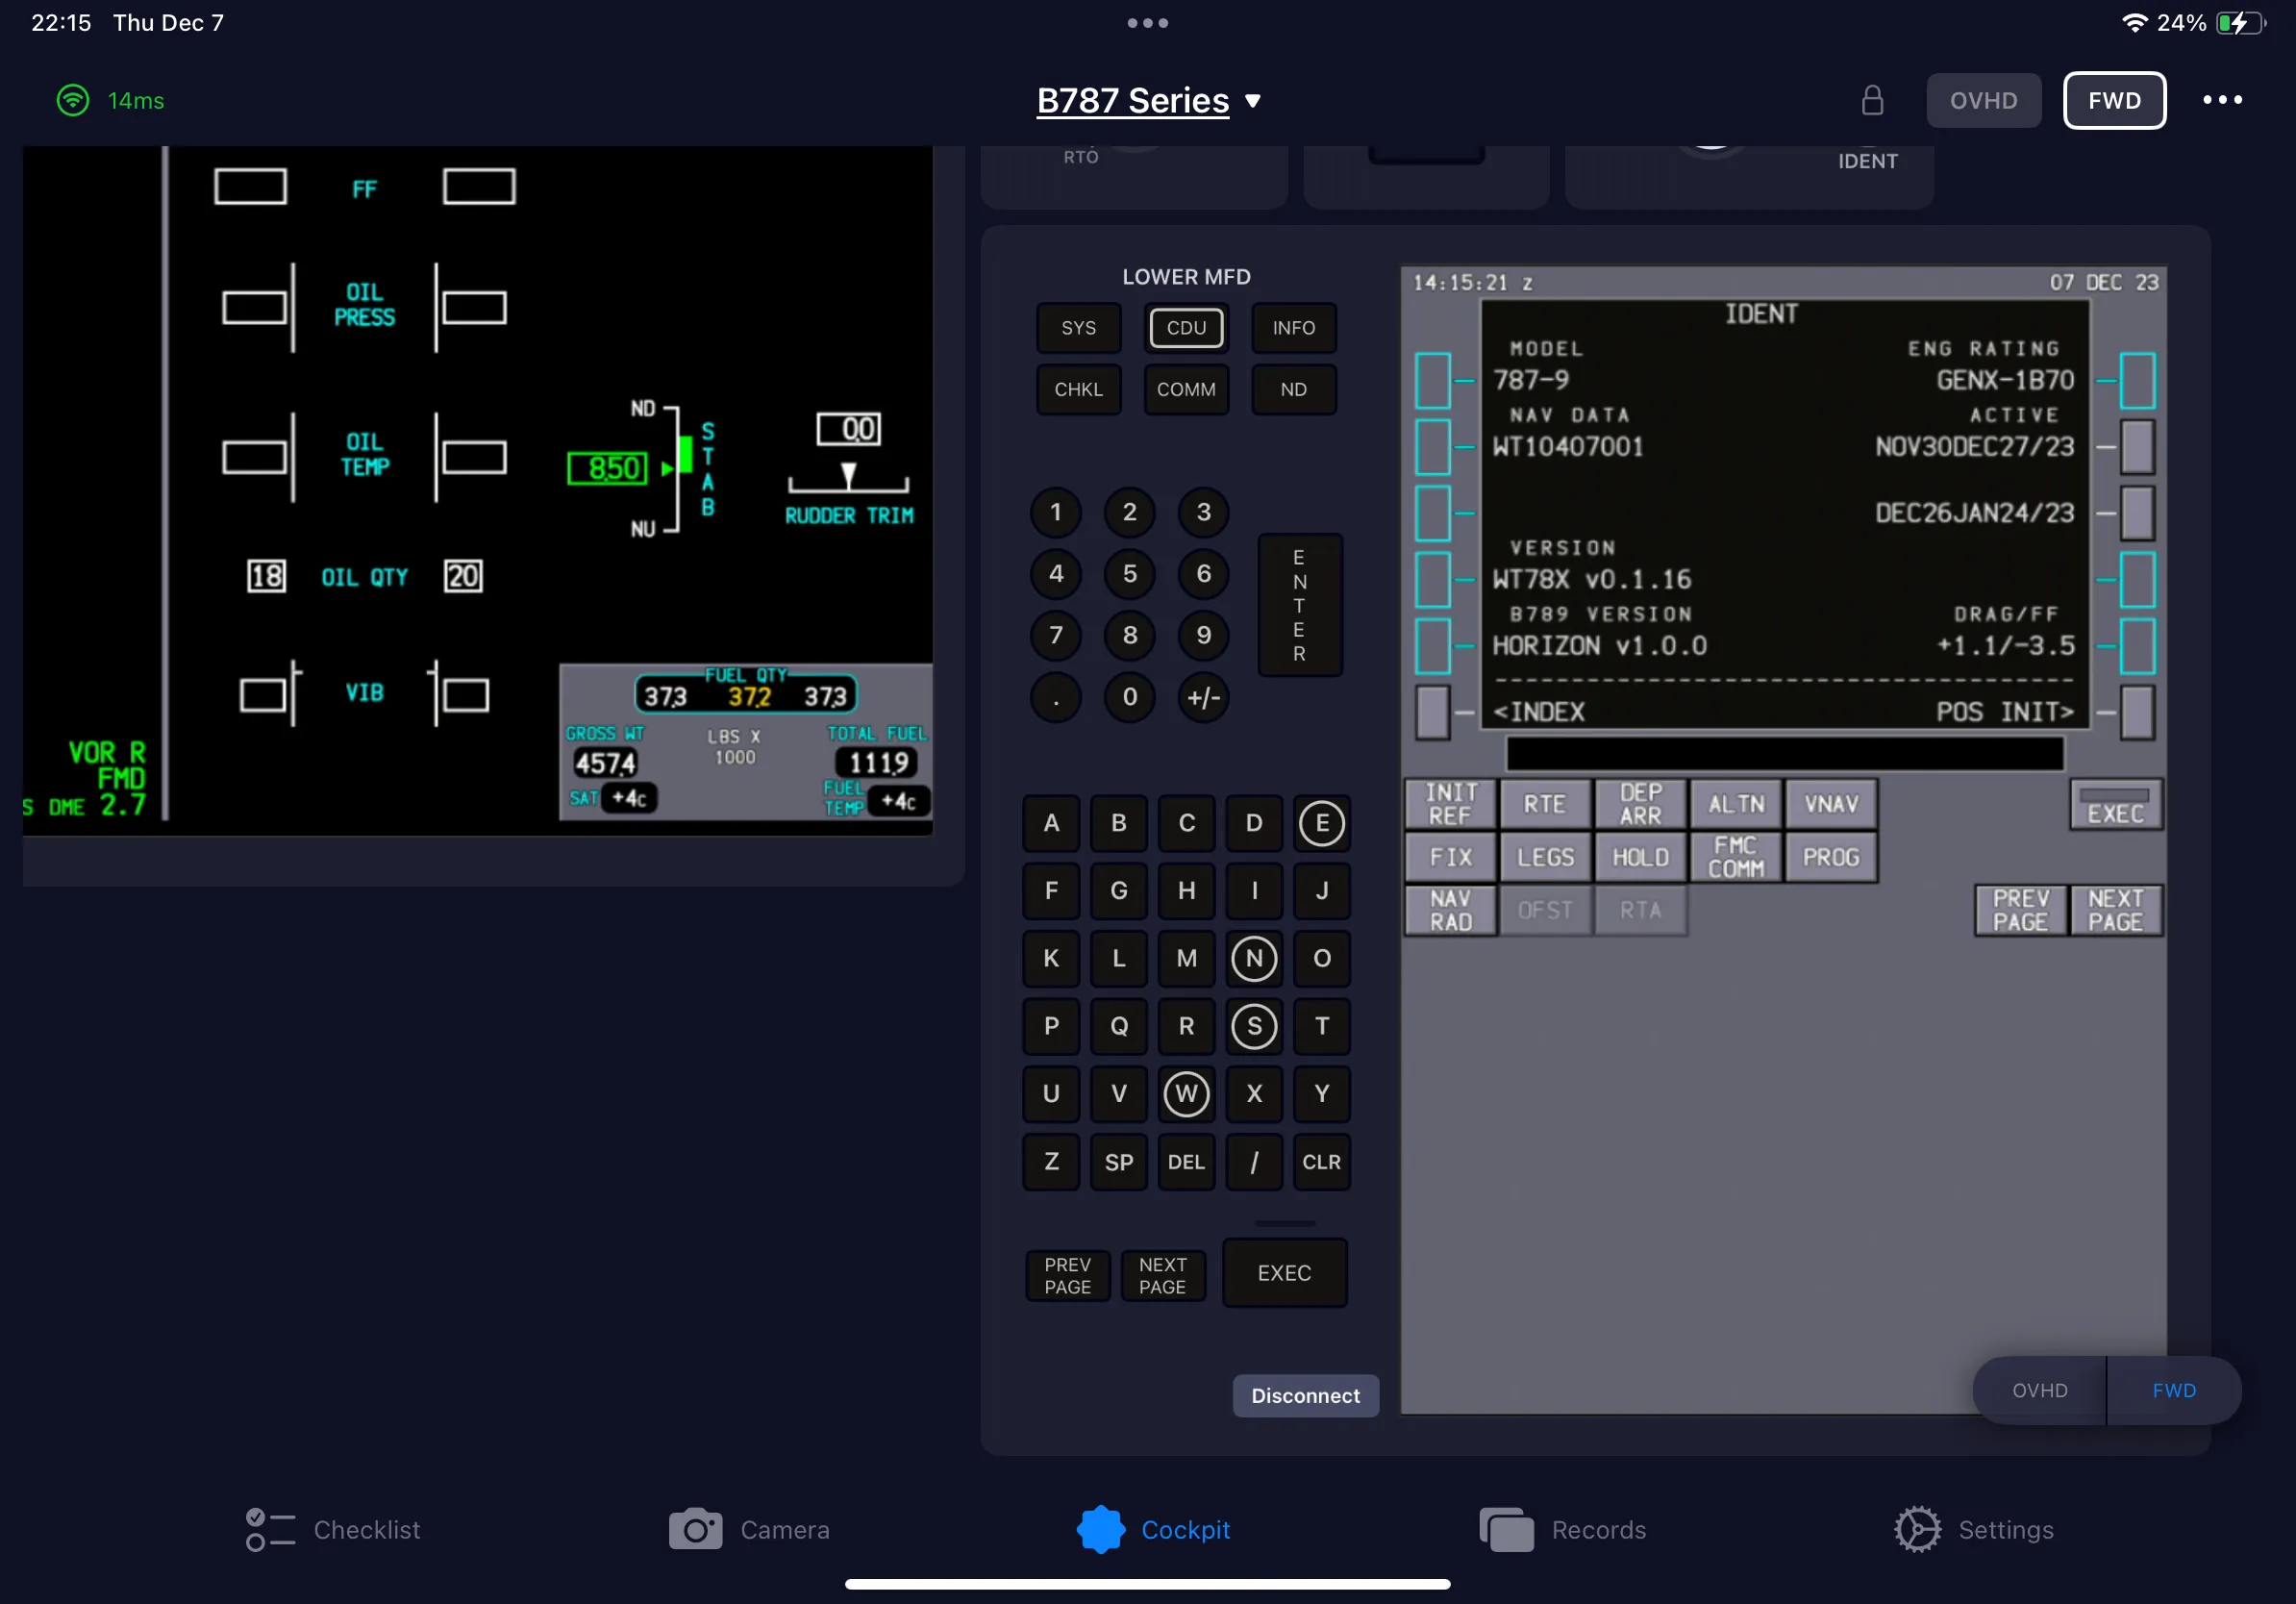Open FIX page on CDU

(x=1450, y=857)
